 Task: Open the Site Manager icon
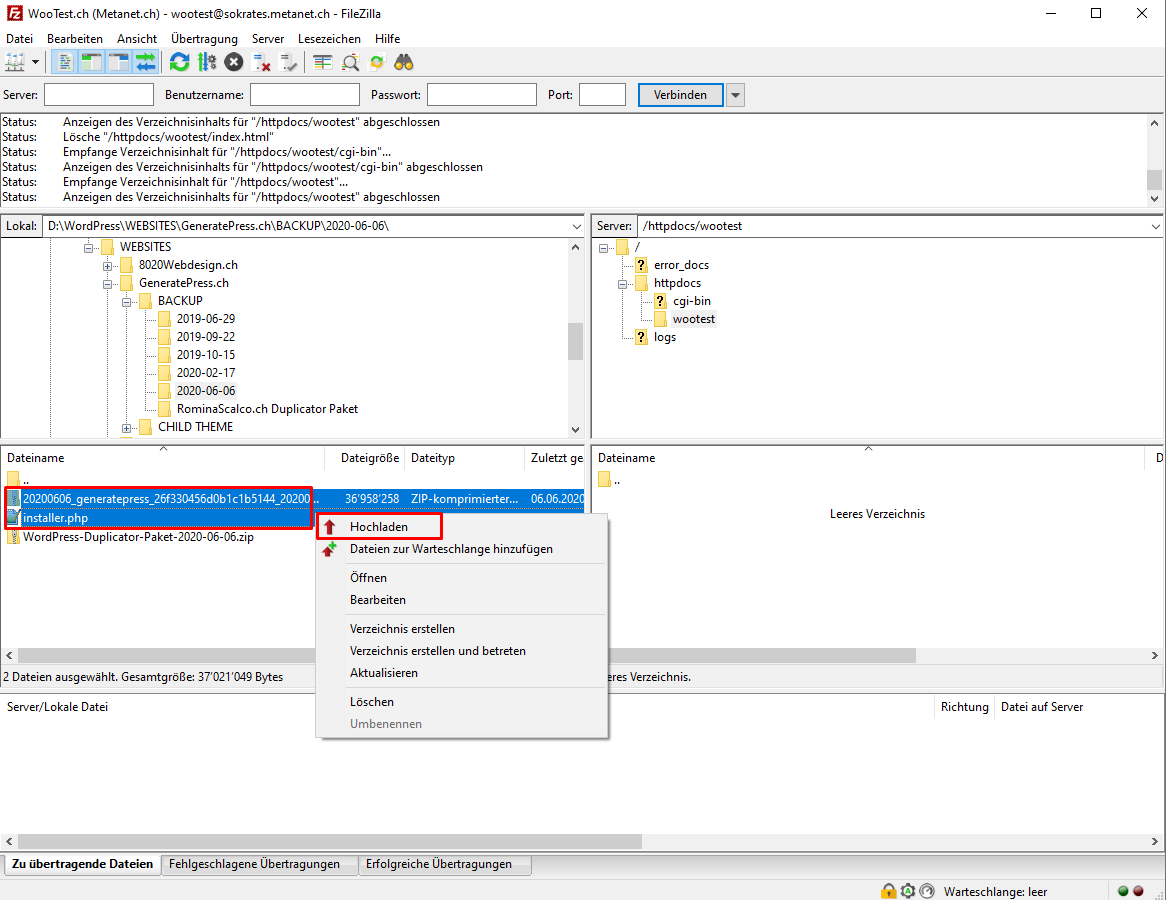point(15,62)
